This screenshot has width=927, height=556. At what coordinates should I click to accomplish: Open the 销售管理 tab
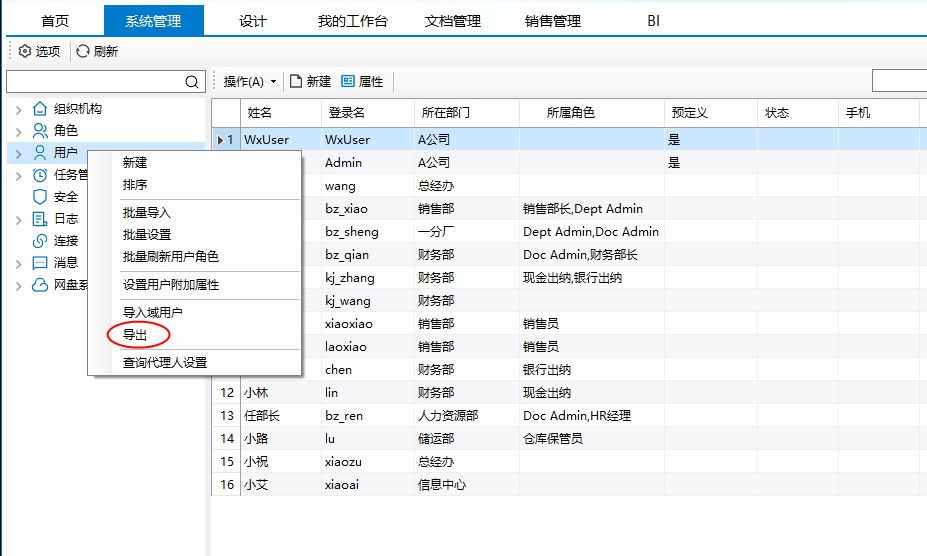pyautogui.click(x=553, y=21)
